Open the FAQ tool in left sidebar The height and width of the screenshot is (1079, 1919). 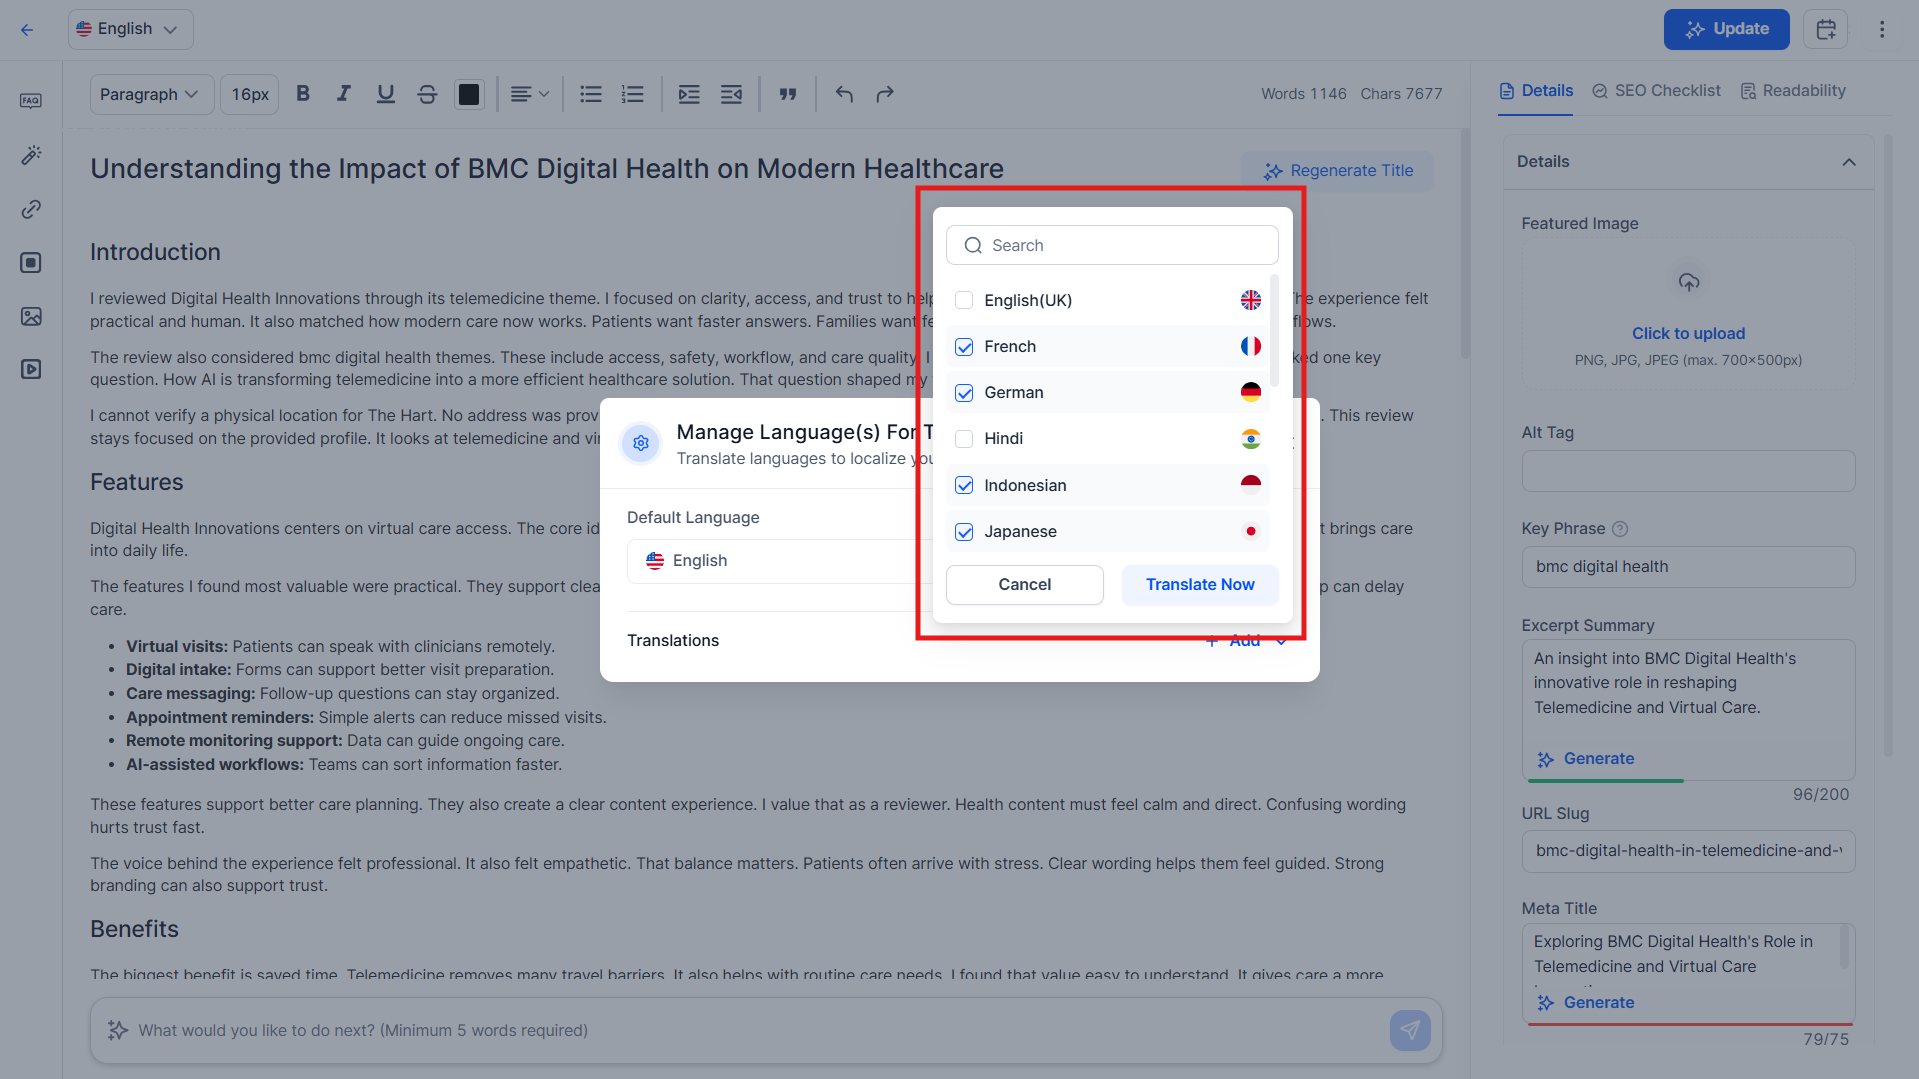point(31,101)
